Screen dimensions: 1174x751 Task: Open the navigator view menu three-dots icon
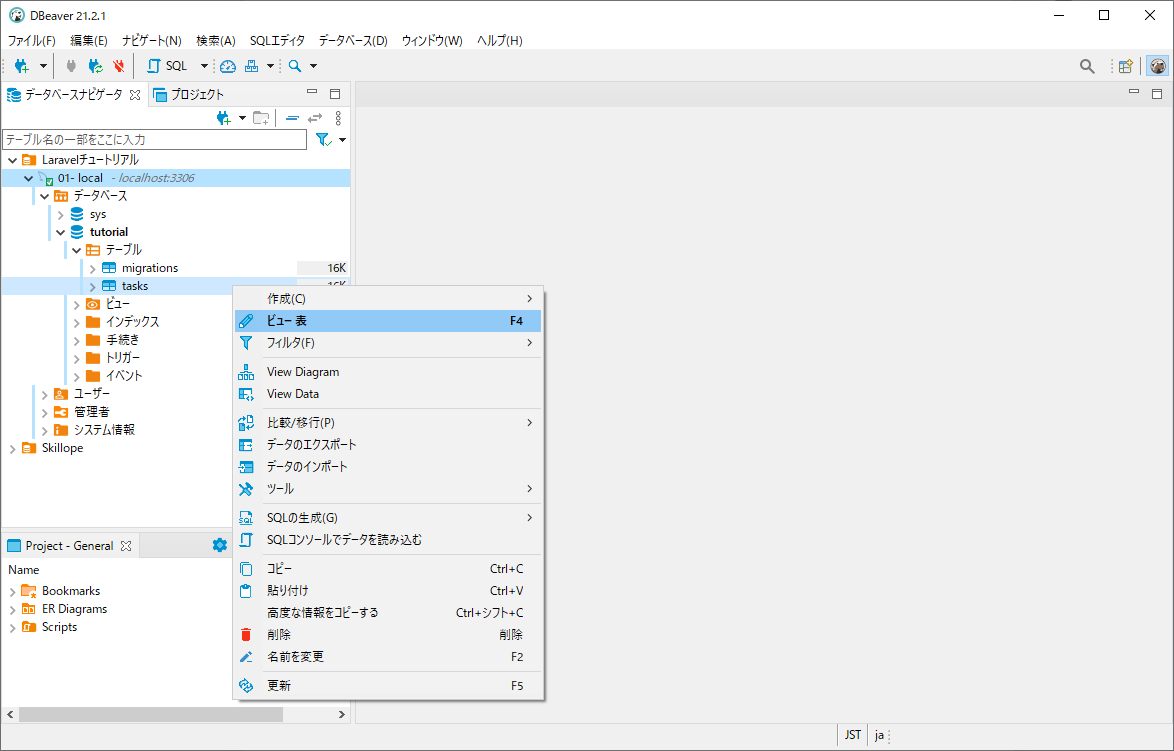pyautogui.click(x=338, y=118)
